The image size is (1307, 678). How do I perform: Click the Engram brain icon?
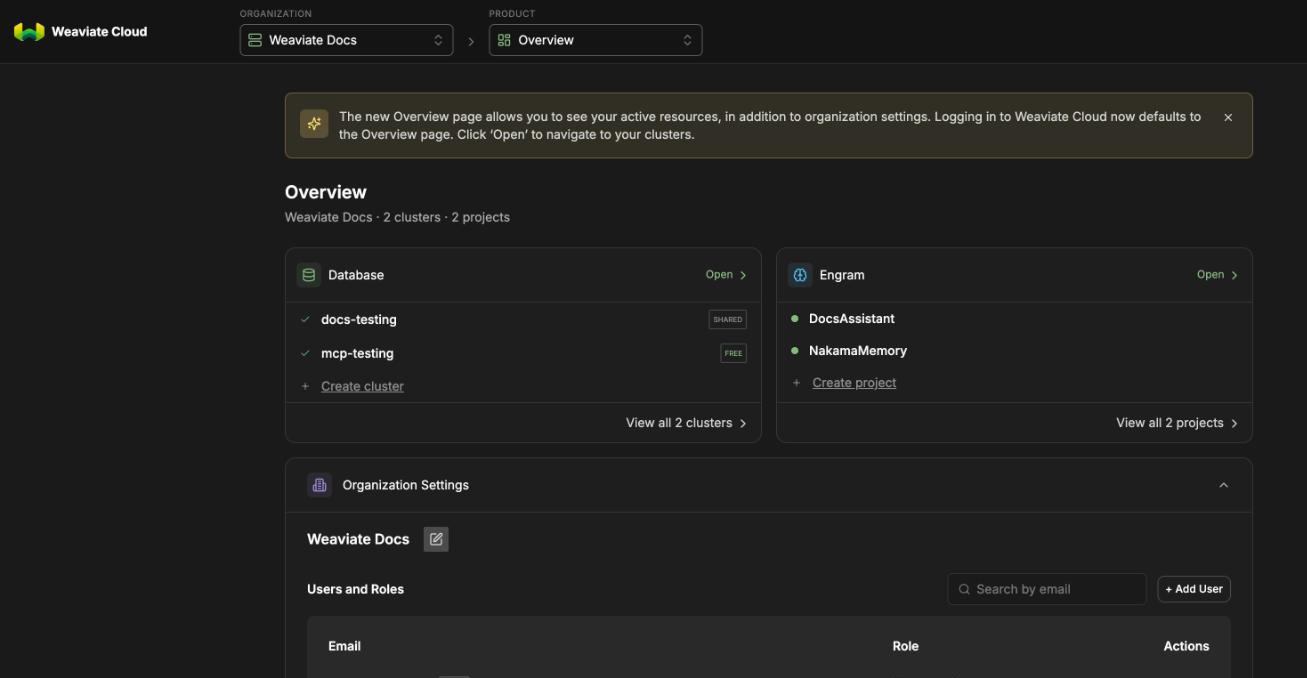point(800,275)
